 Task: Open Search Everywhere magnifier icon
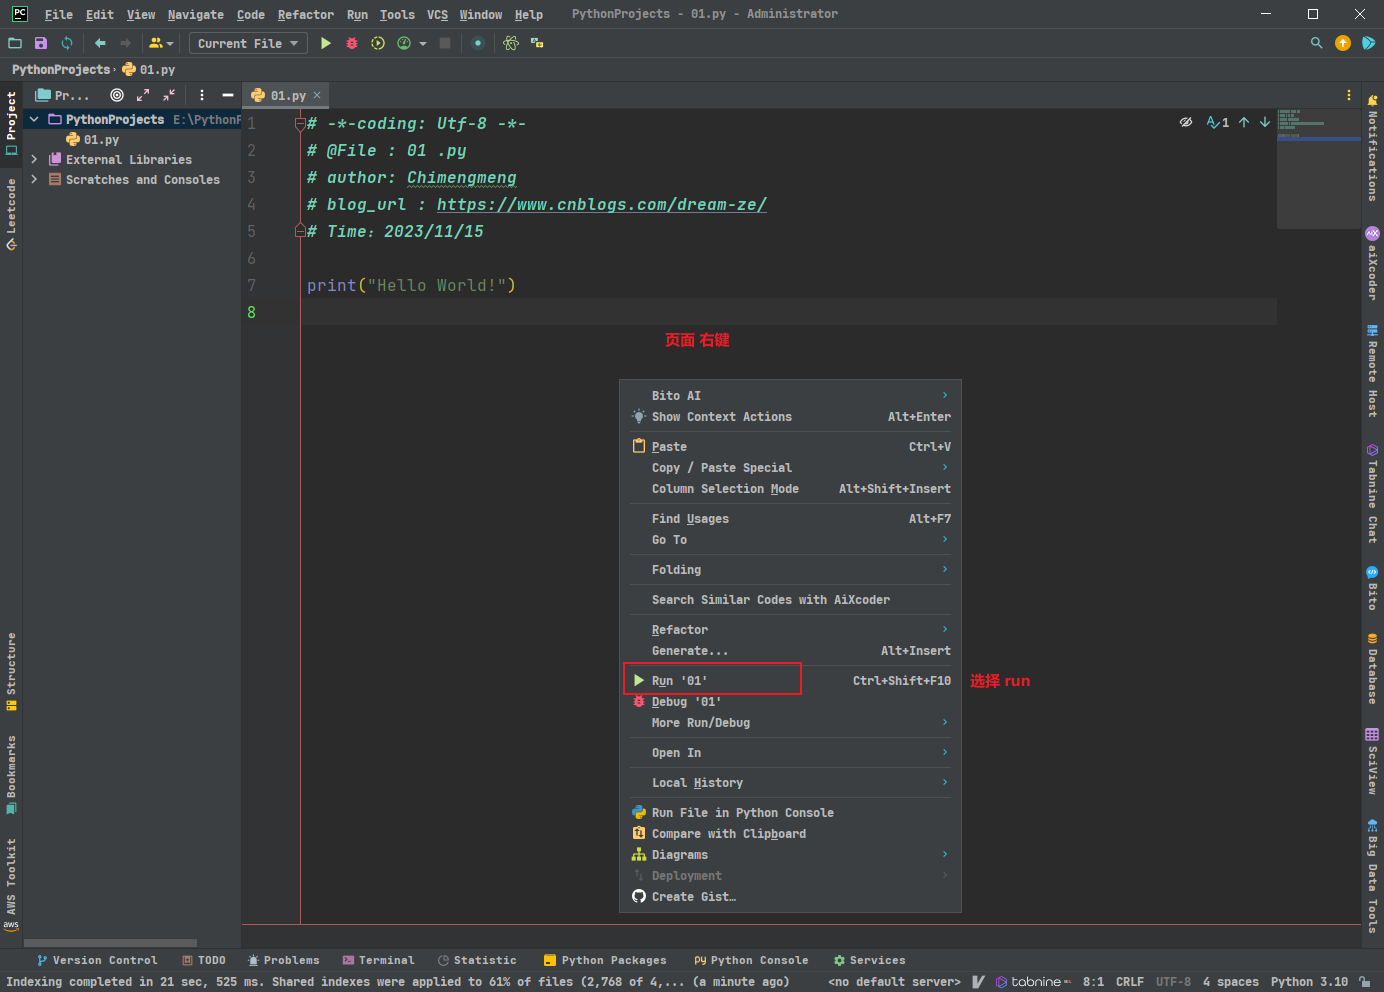pyautogui.click(x=1316, y=43)
